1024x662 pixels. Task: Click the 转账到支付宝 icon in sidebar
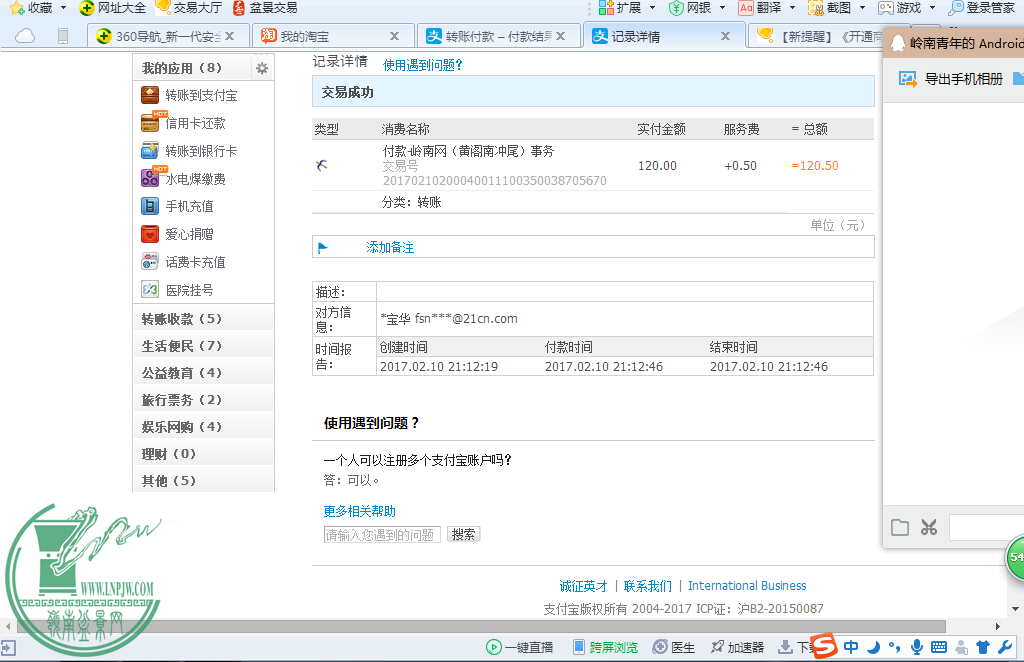(150, 95)
